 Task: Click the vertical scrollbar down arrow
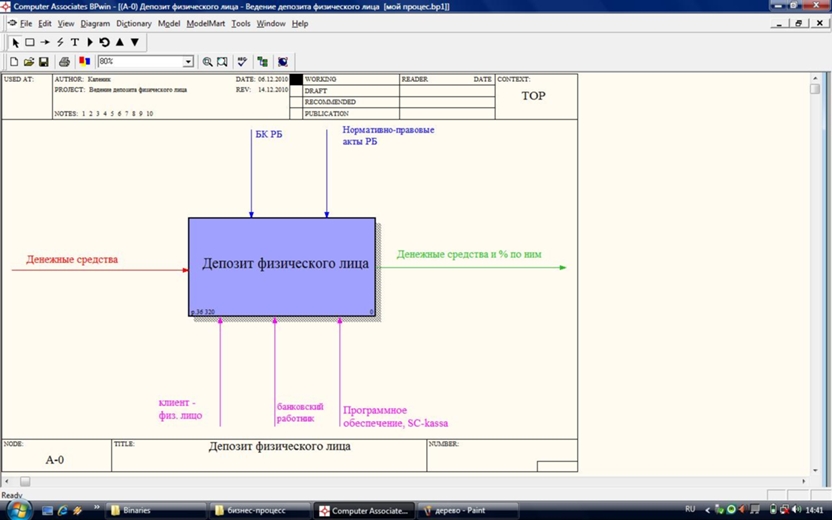[816, 471]
